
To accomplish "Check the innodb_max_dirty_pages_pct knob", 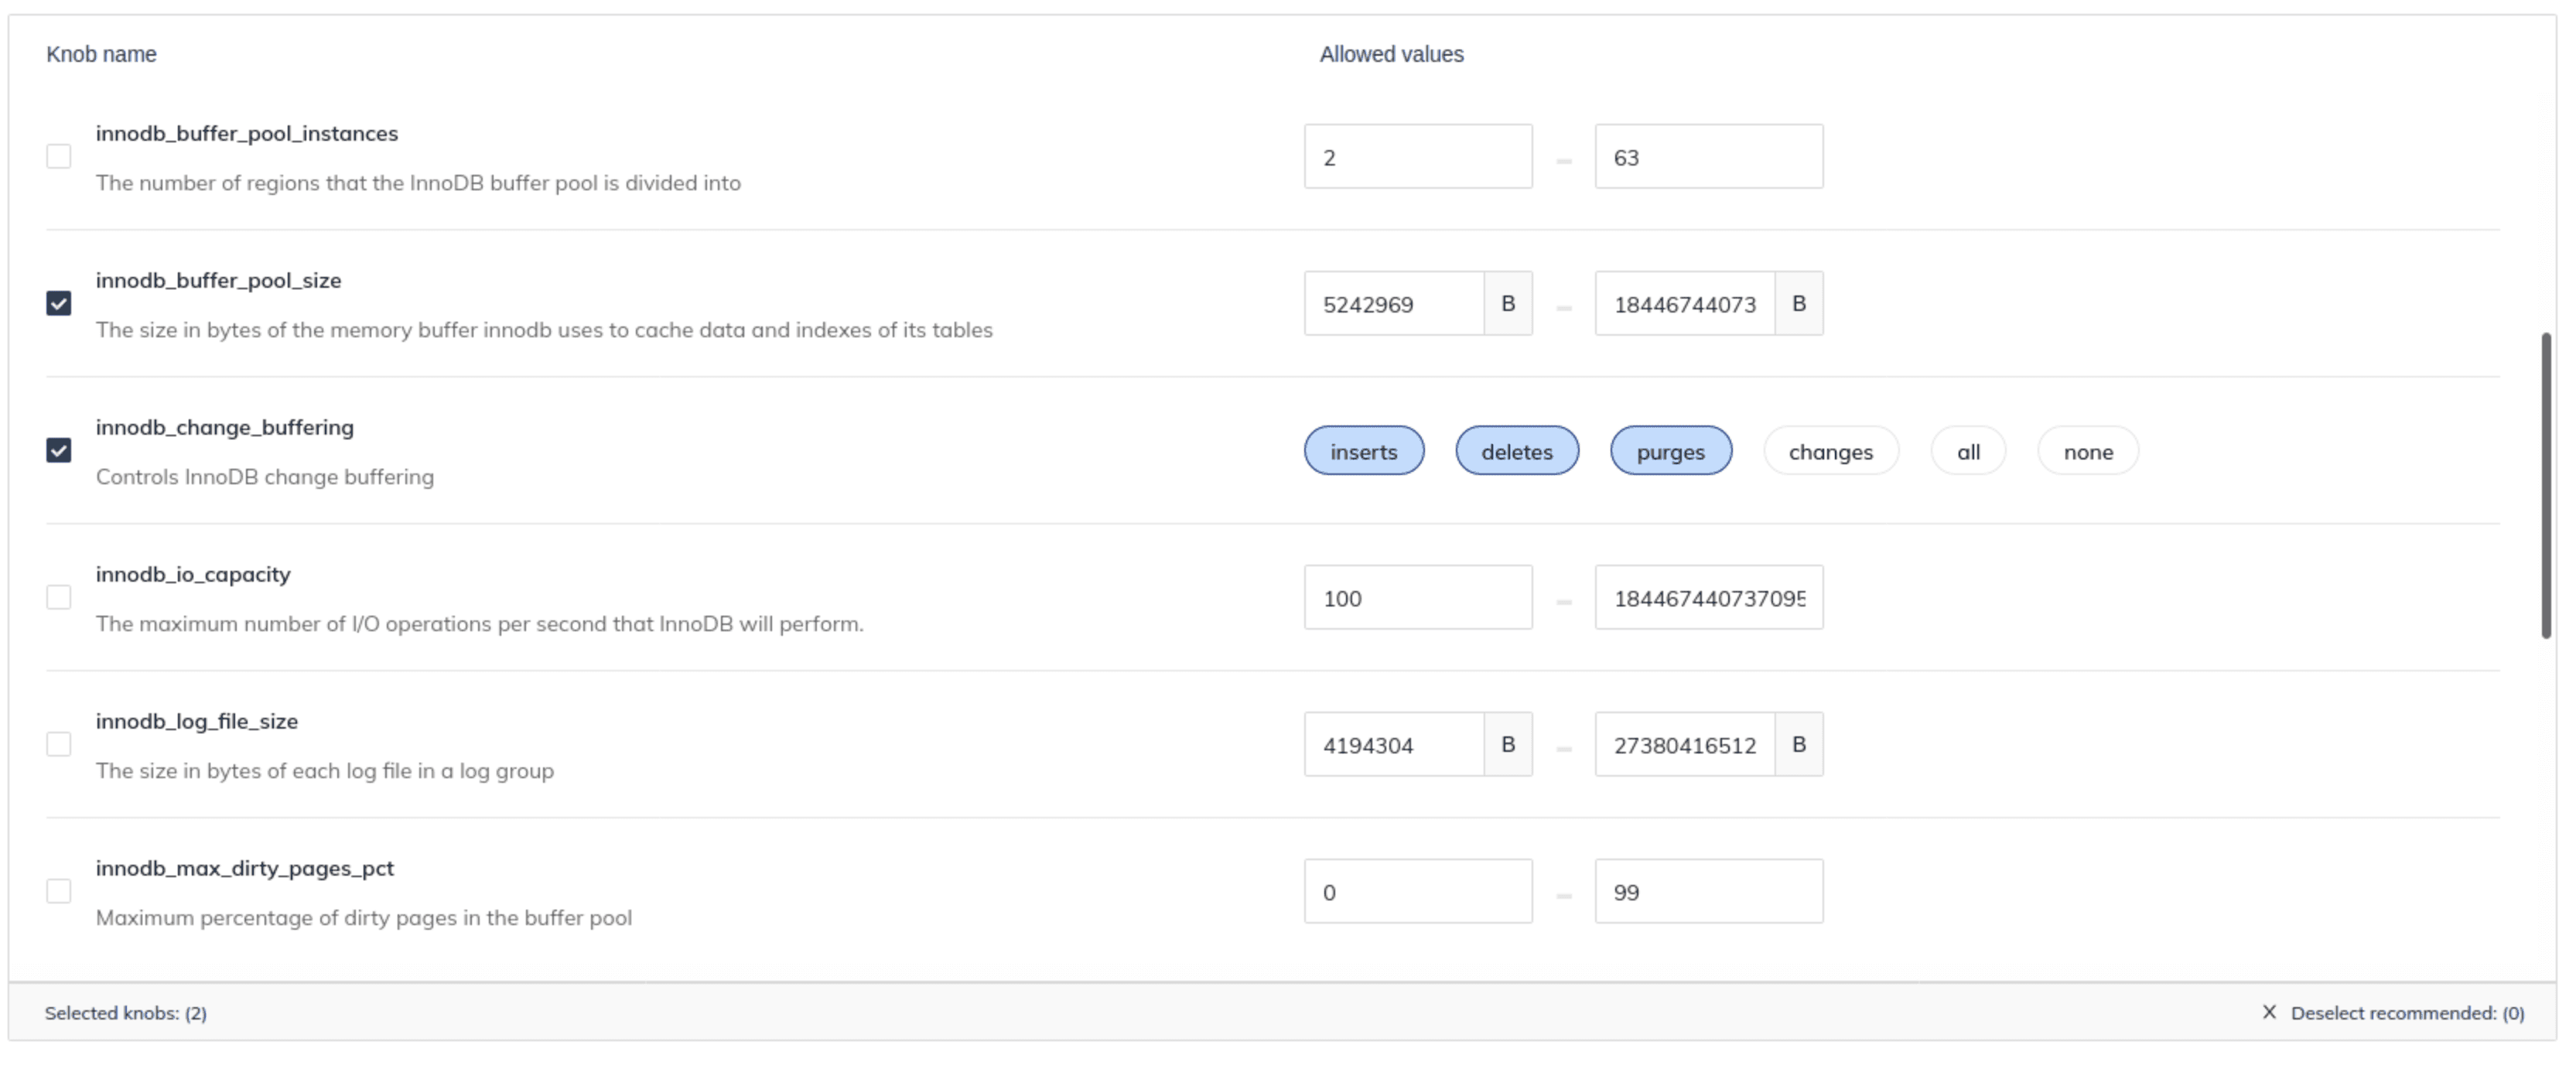I will tap(58, 891).
